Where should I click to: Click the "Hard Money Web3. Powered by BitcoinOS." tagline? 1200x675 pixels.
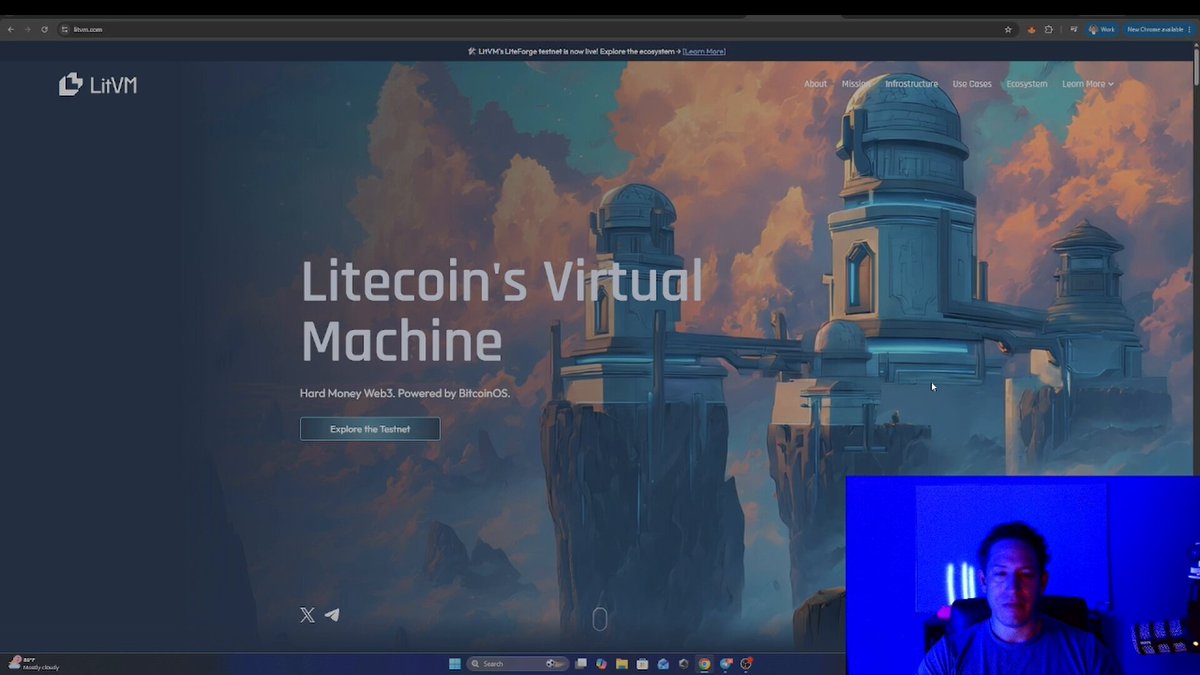(405, 393)
